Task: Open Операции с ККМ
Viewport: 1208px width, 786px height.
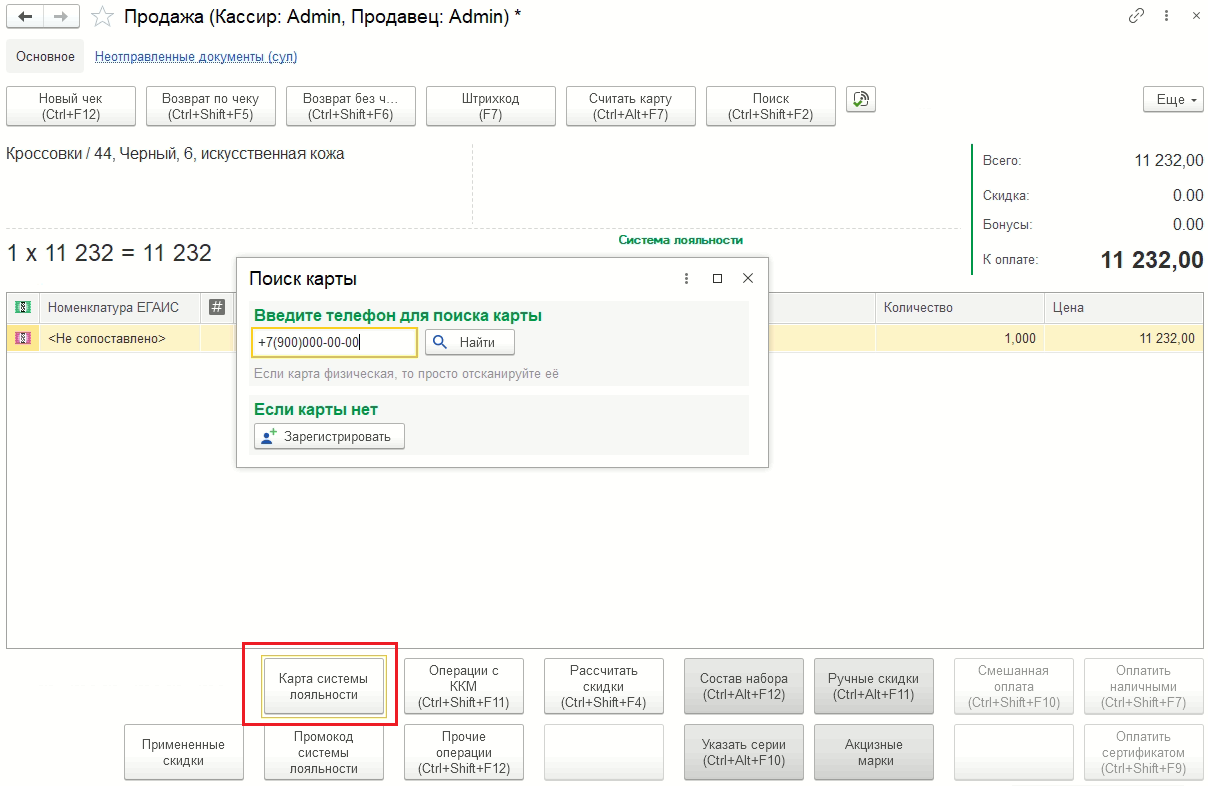Action: pos(463,686)
